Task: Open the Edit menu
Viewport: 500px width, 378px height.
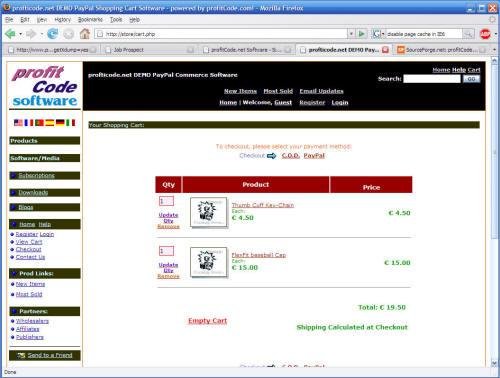Action: (25, 20)
